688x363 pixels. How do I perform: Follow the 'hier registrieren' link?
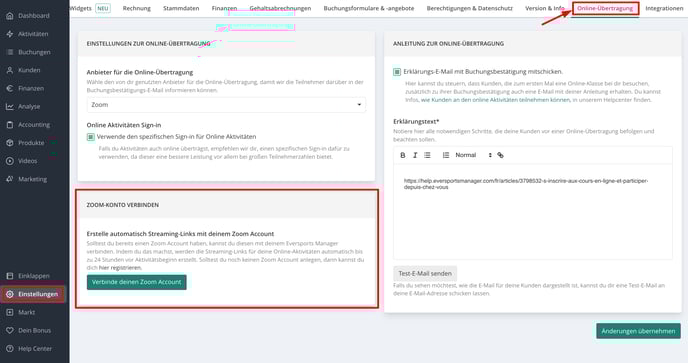pyautogui.click(x=120, y=268)
